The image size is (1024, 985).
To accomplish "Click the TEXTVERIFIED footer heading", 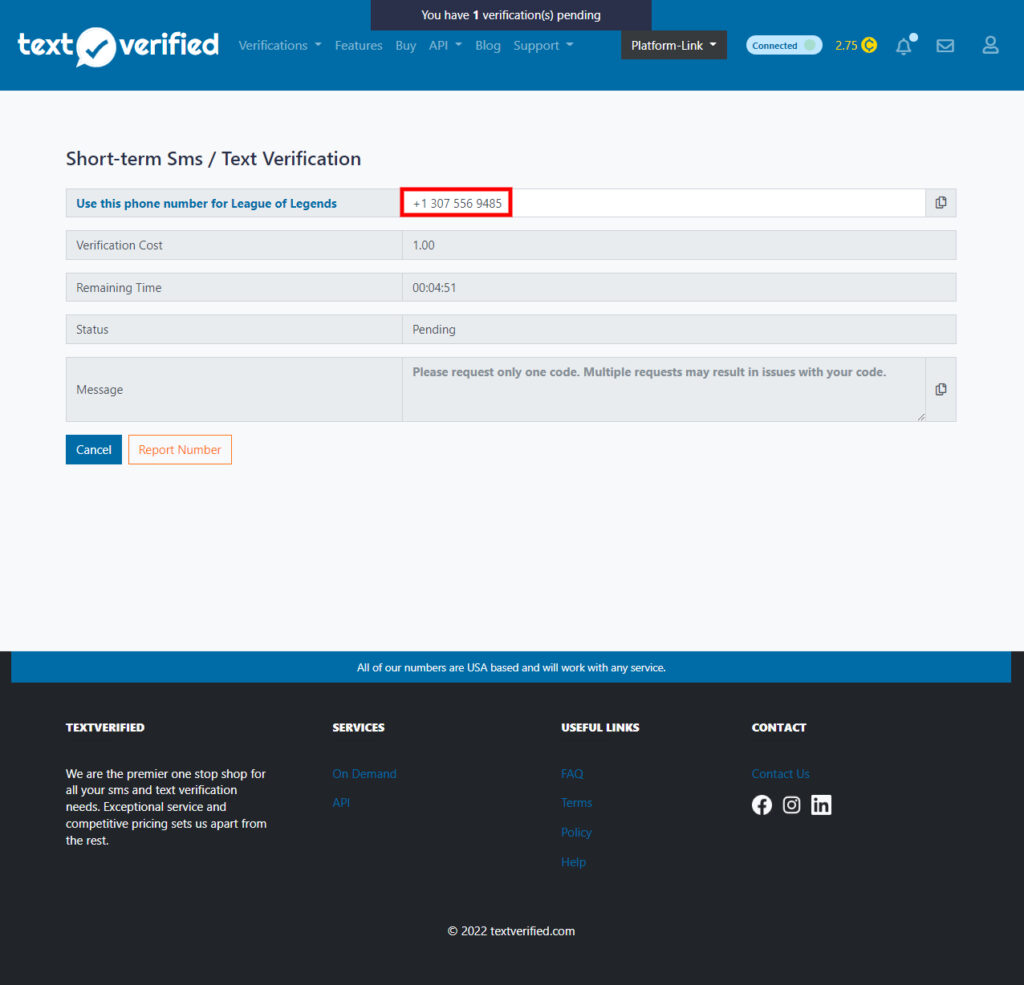I will tap(105, 727).
